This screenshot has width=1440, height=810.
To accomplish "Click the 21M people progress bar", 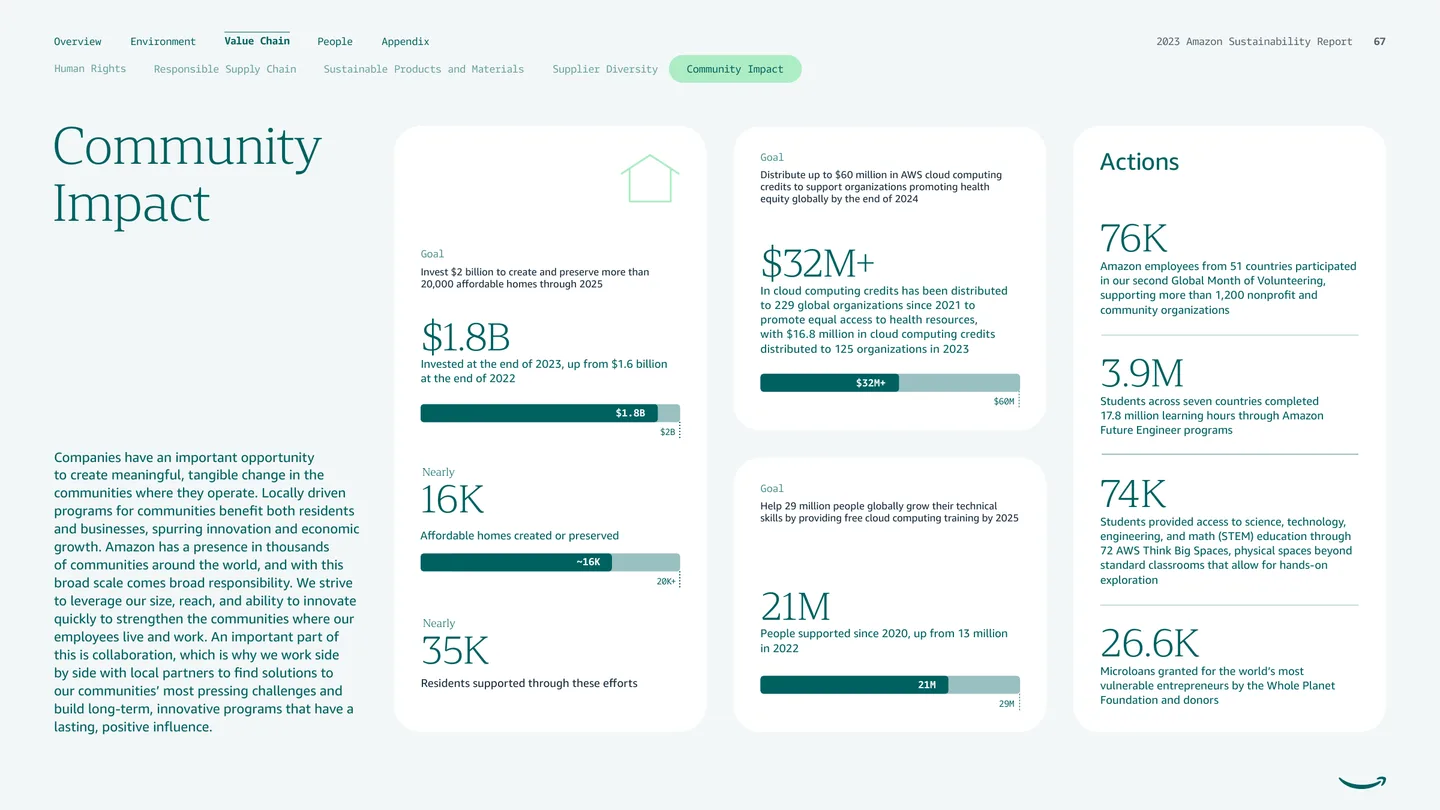I will click(890, 685).
